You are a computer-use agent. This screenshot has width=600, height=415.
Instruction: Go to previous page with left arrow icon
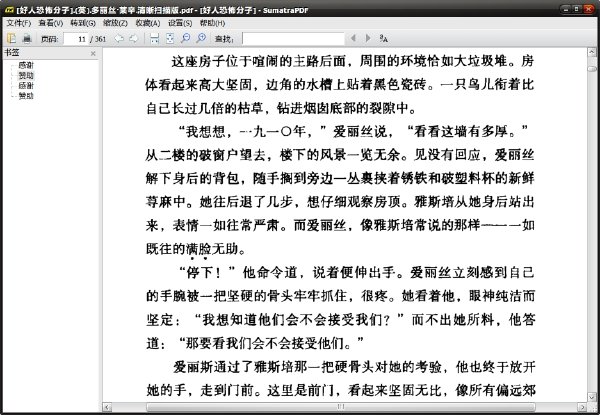[119, 38]
